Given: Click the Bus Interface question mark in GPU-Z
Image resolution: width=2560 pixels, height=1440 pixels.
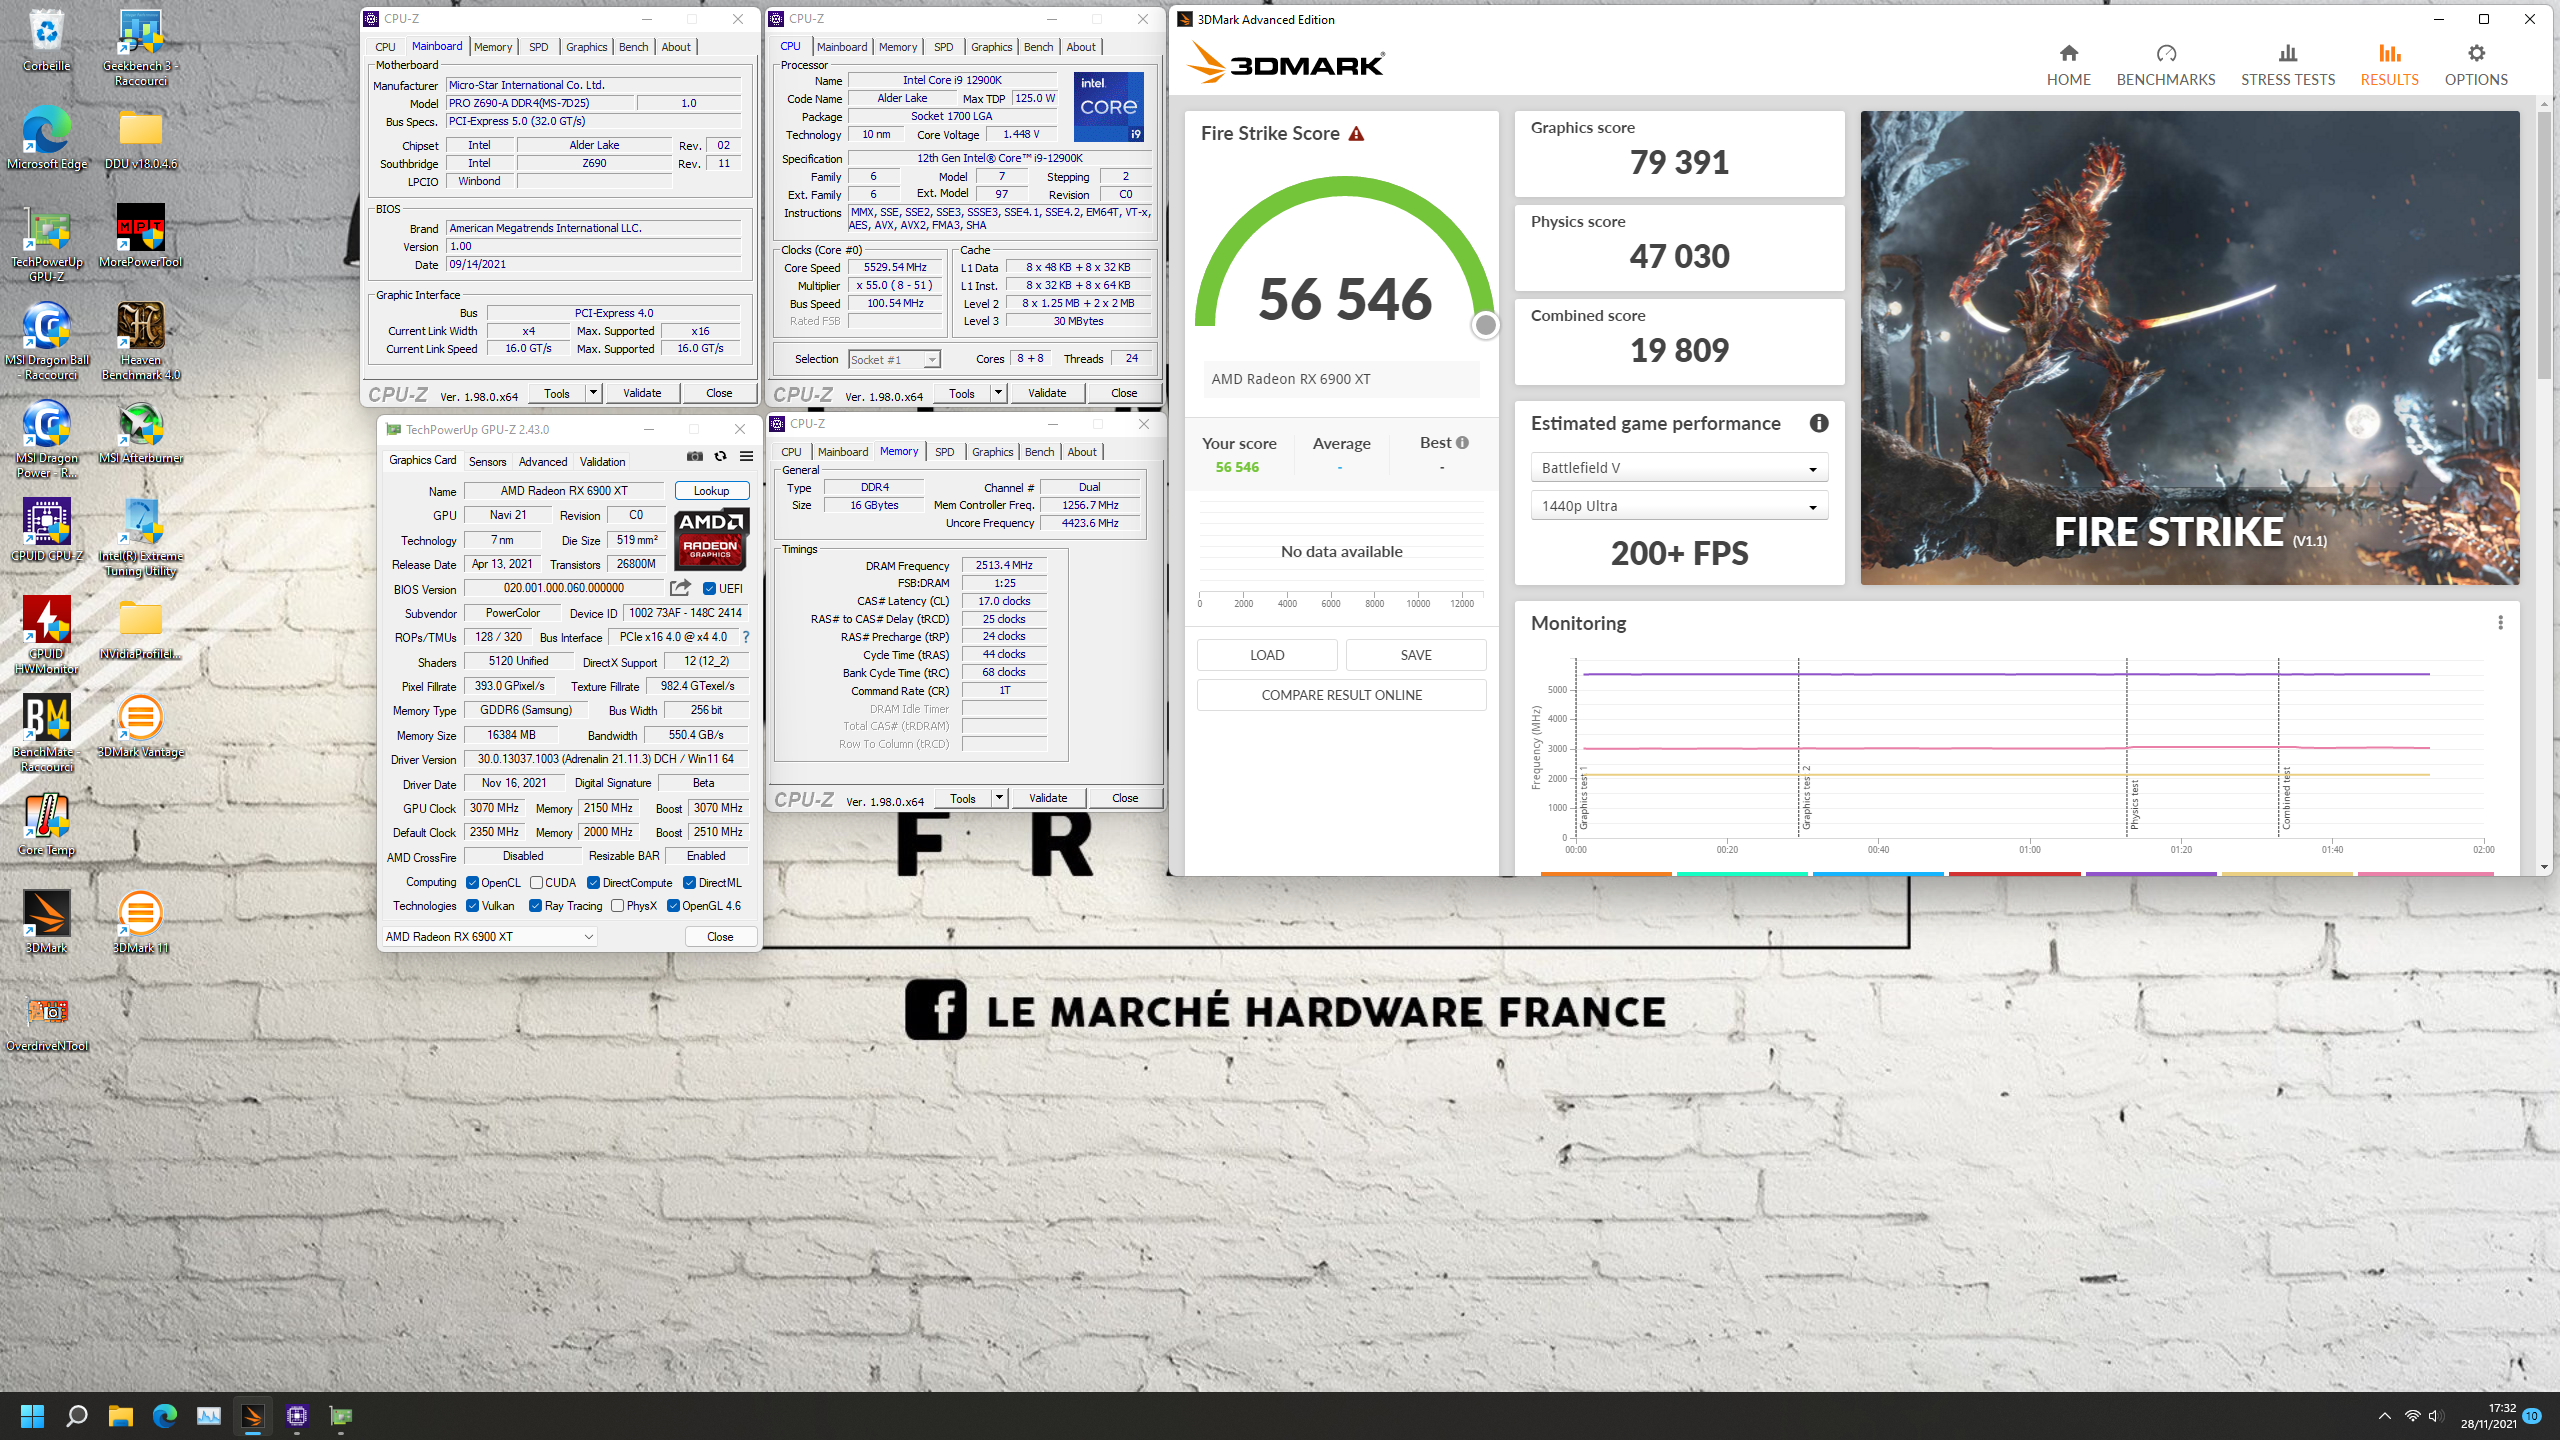Looking at the screenshot, I should click(746, 637).
